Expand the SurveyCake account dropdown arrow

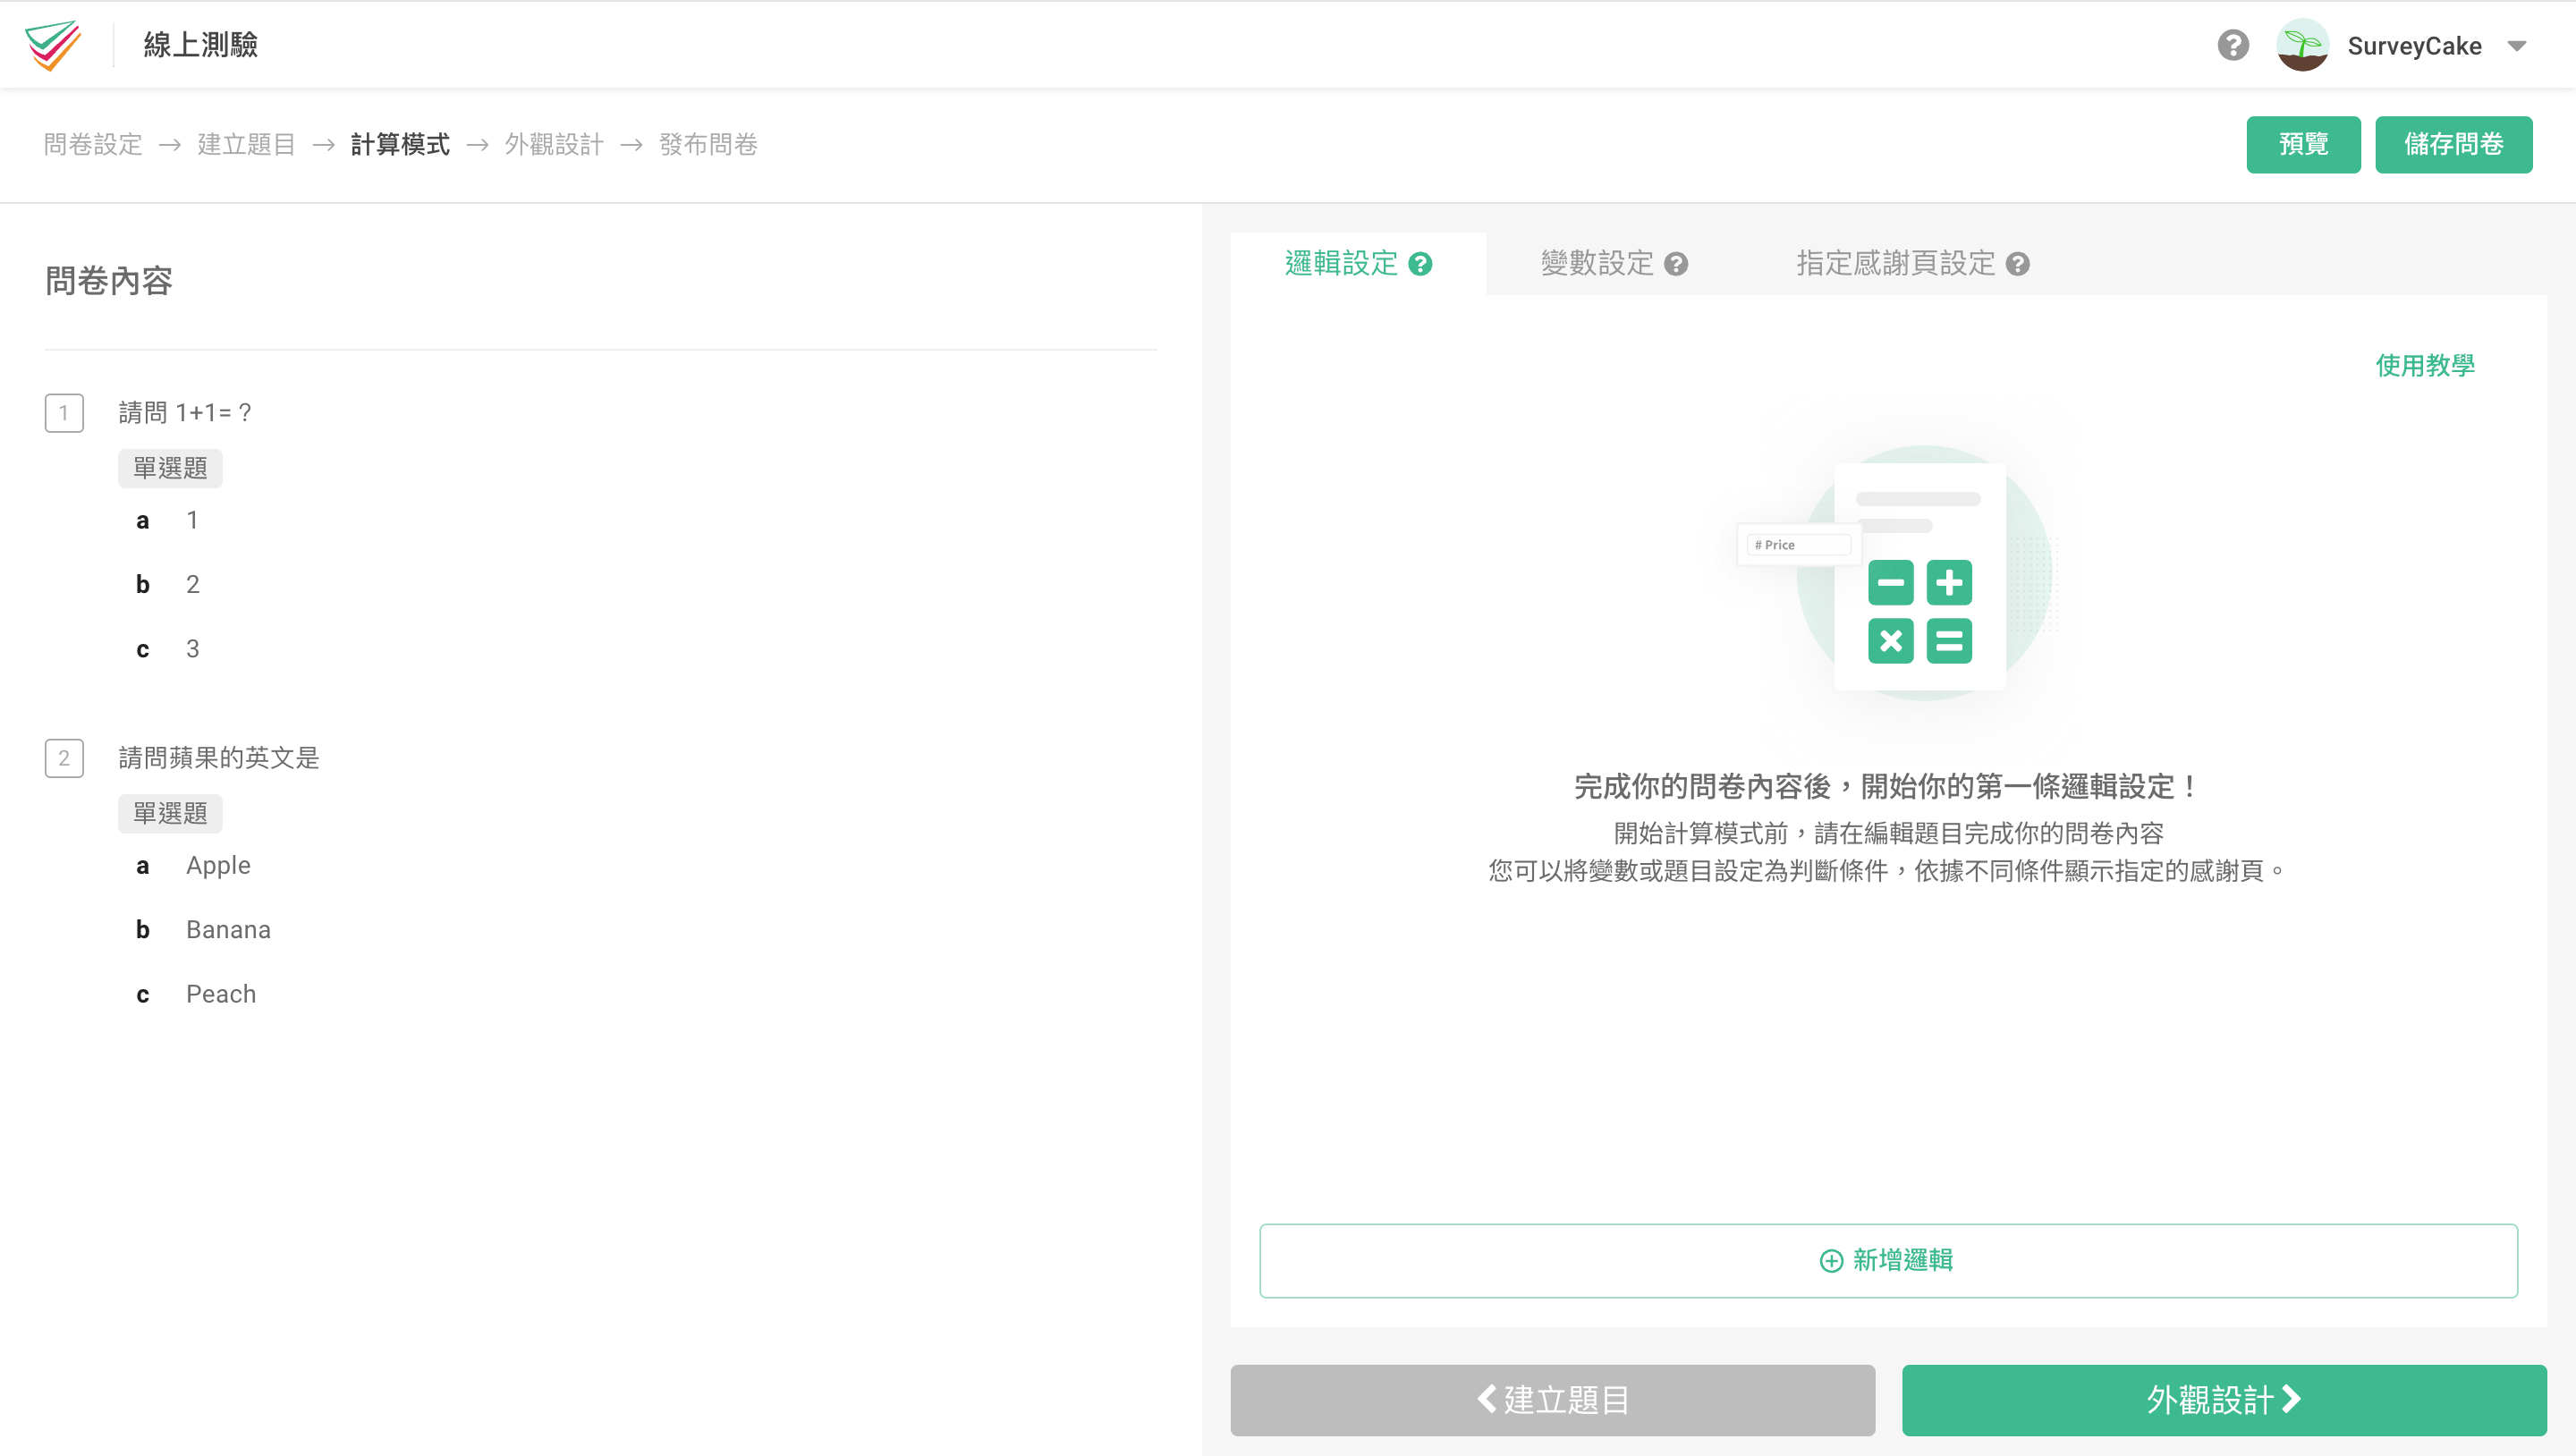pyautogui.click(x=2517, y=46)
